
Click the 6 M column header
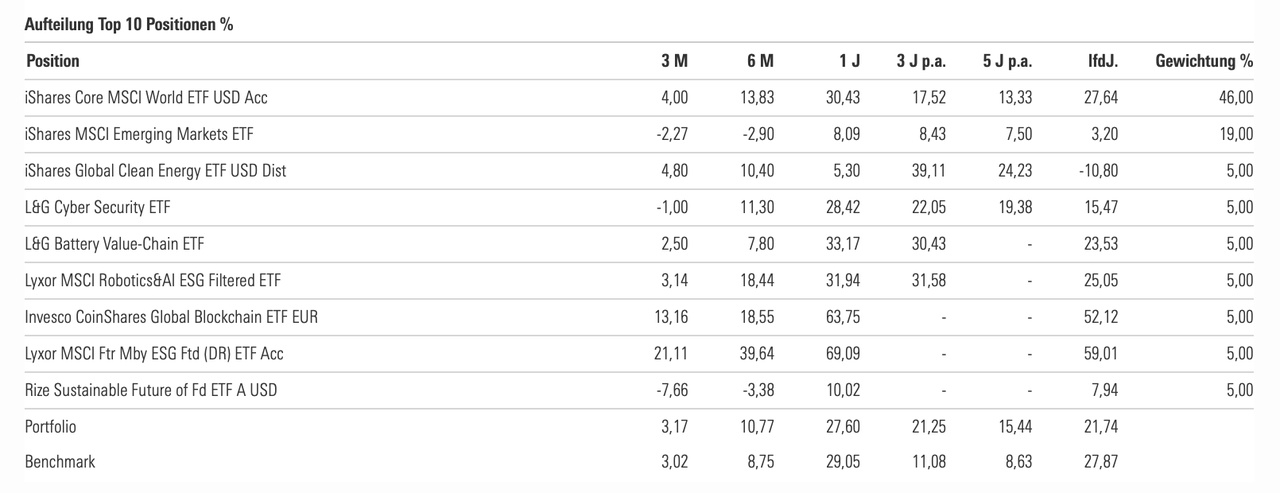point(760,61)
